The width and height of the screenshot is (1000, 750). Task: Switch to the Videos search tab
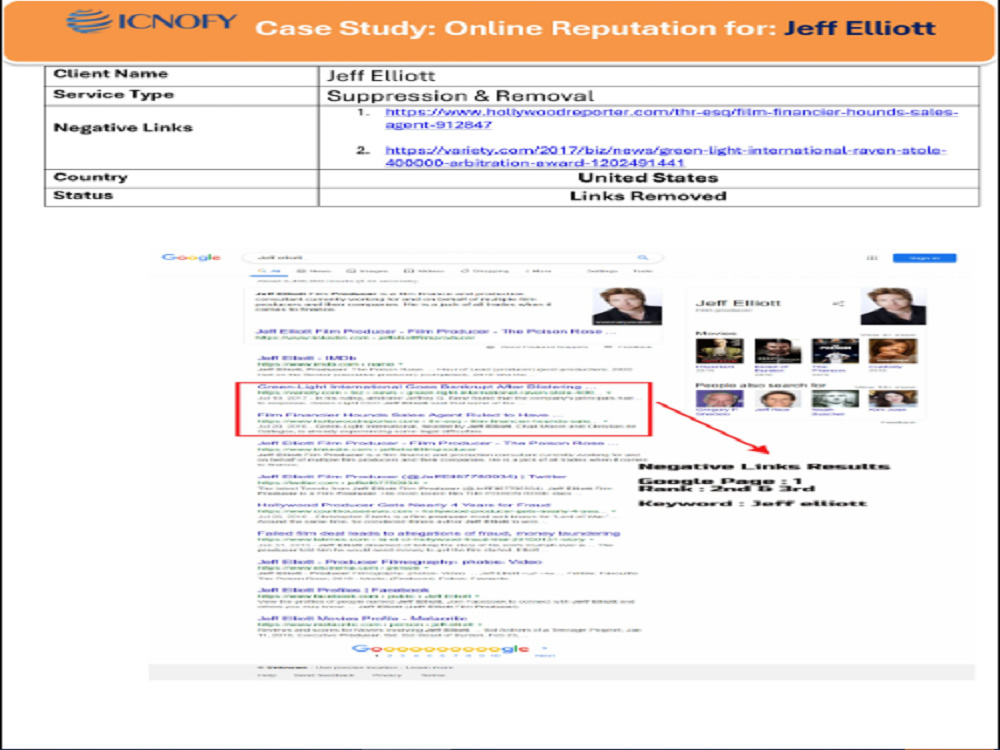click(424, 271)
